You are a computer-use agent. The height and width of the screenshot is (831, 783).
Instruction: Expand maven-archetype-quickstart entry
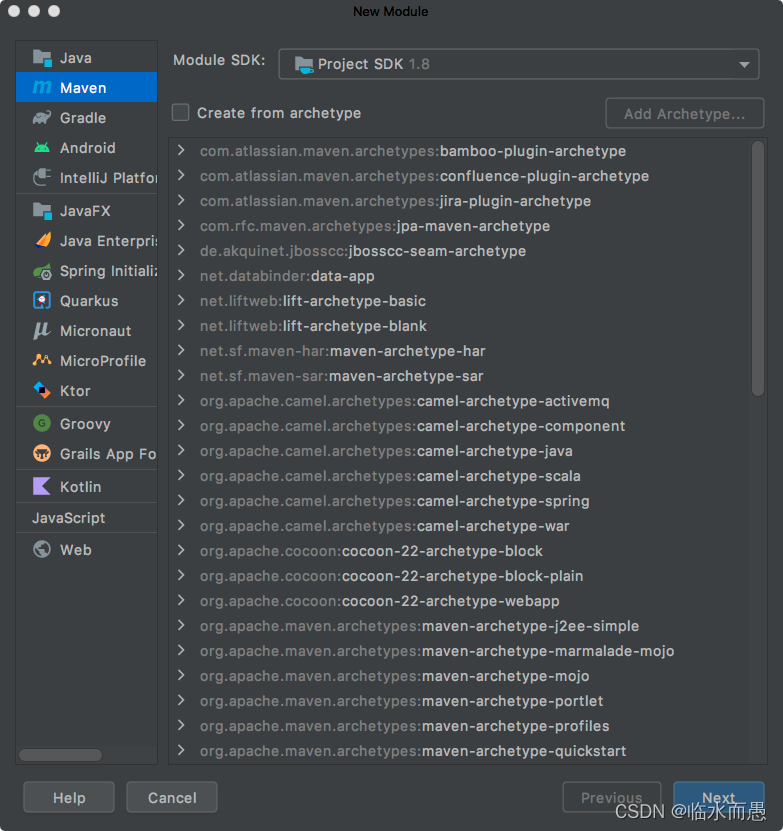tap(182, 750)
